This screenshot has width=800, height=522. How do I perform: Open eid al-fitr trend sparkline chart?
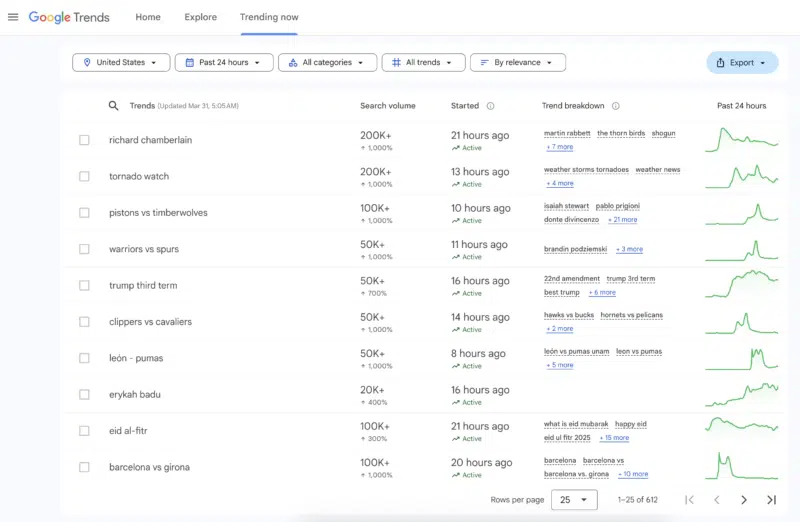(742, 426)
